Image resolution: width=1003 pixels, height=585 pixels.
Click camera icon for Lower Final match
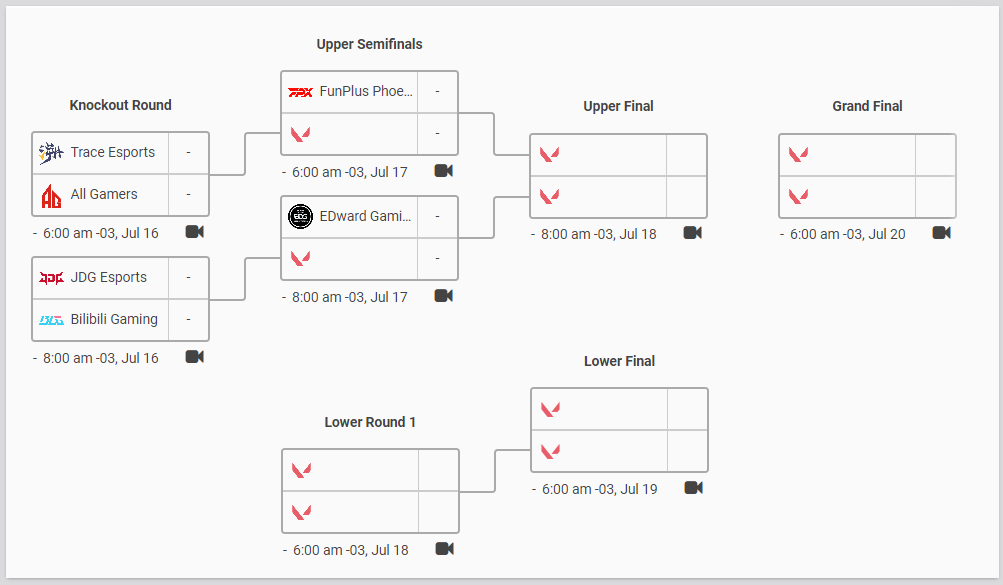coord(693,488)
